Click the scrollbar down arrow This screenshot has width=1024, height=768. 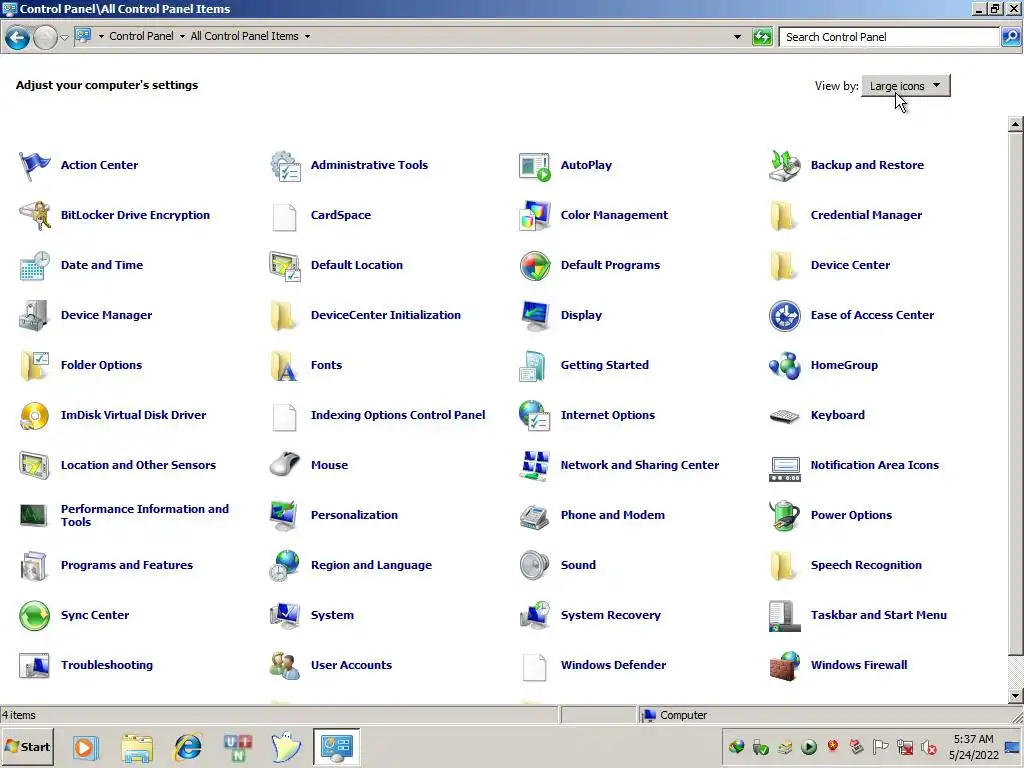click(1015, 696)
